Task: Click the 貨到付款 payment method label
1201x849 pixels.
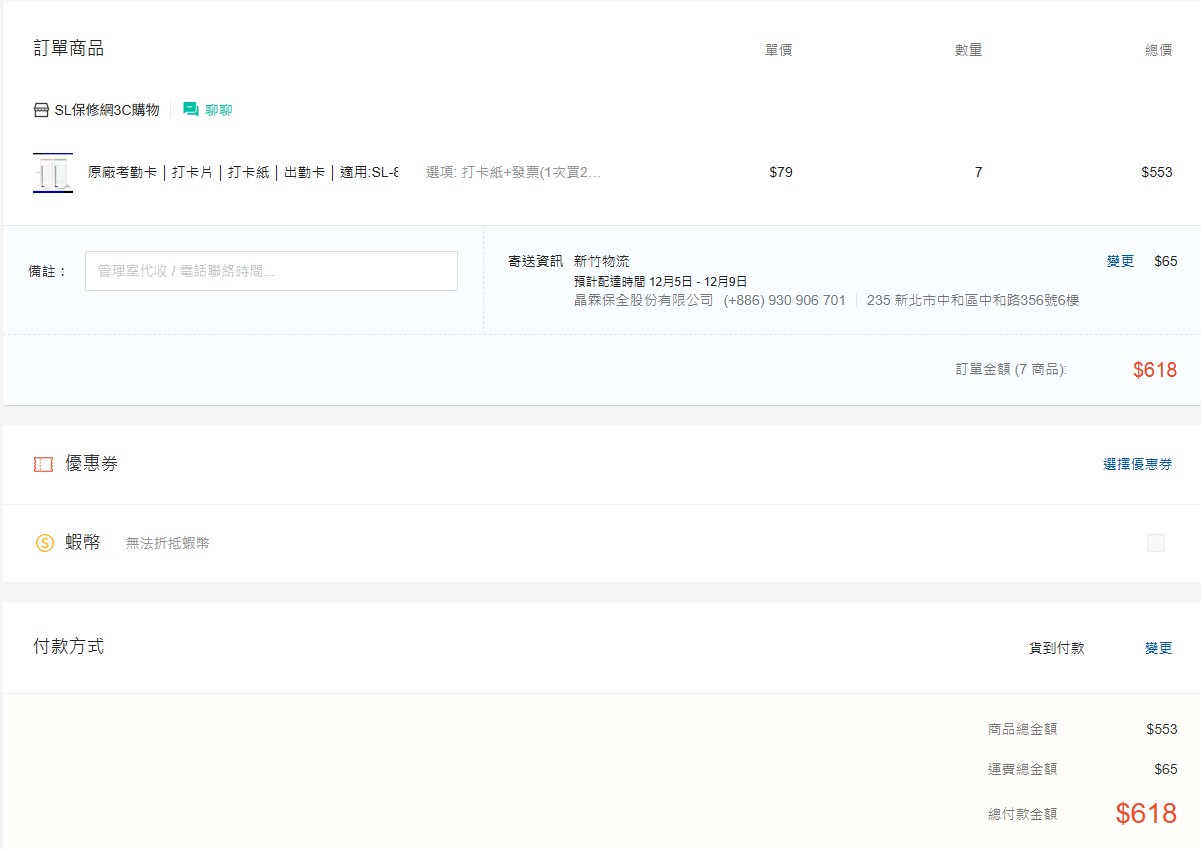Action: (1056, 648)
